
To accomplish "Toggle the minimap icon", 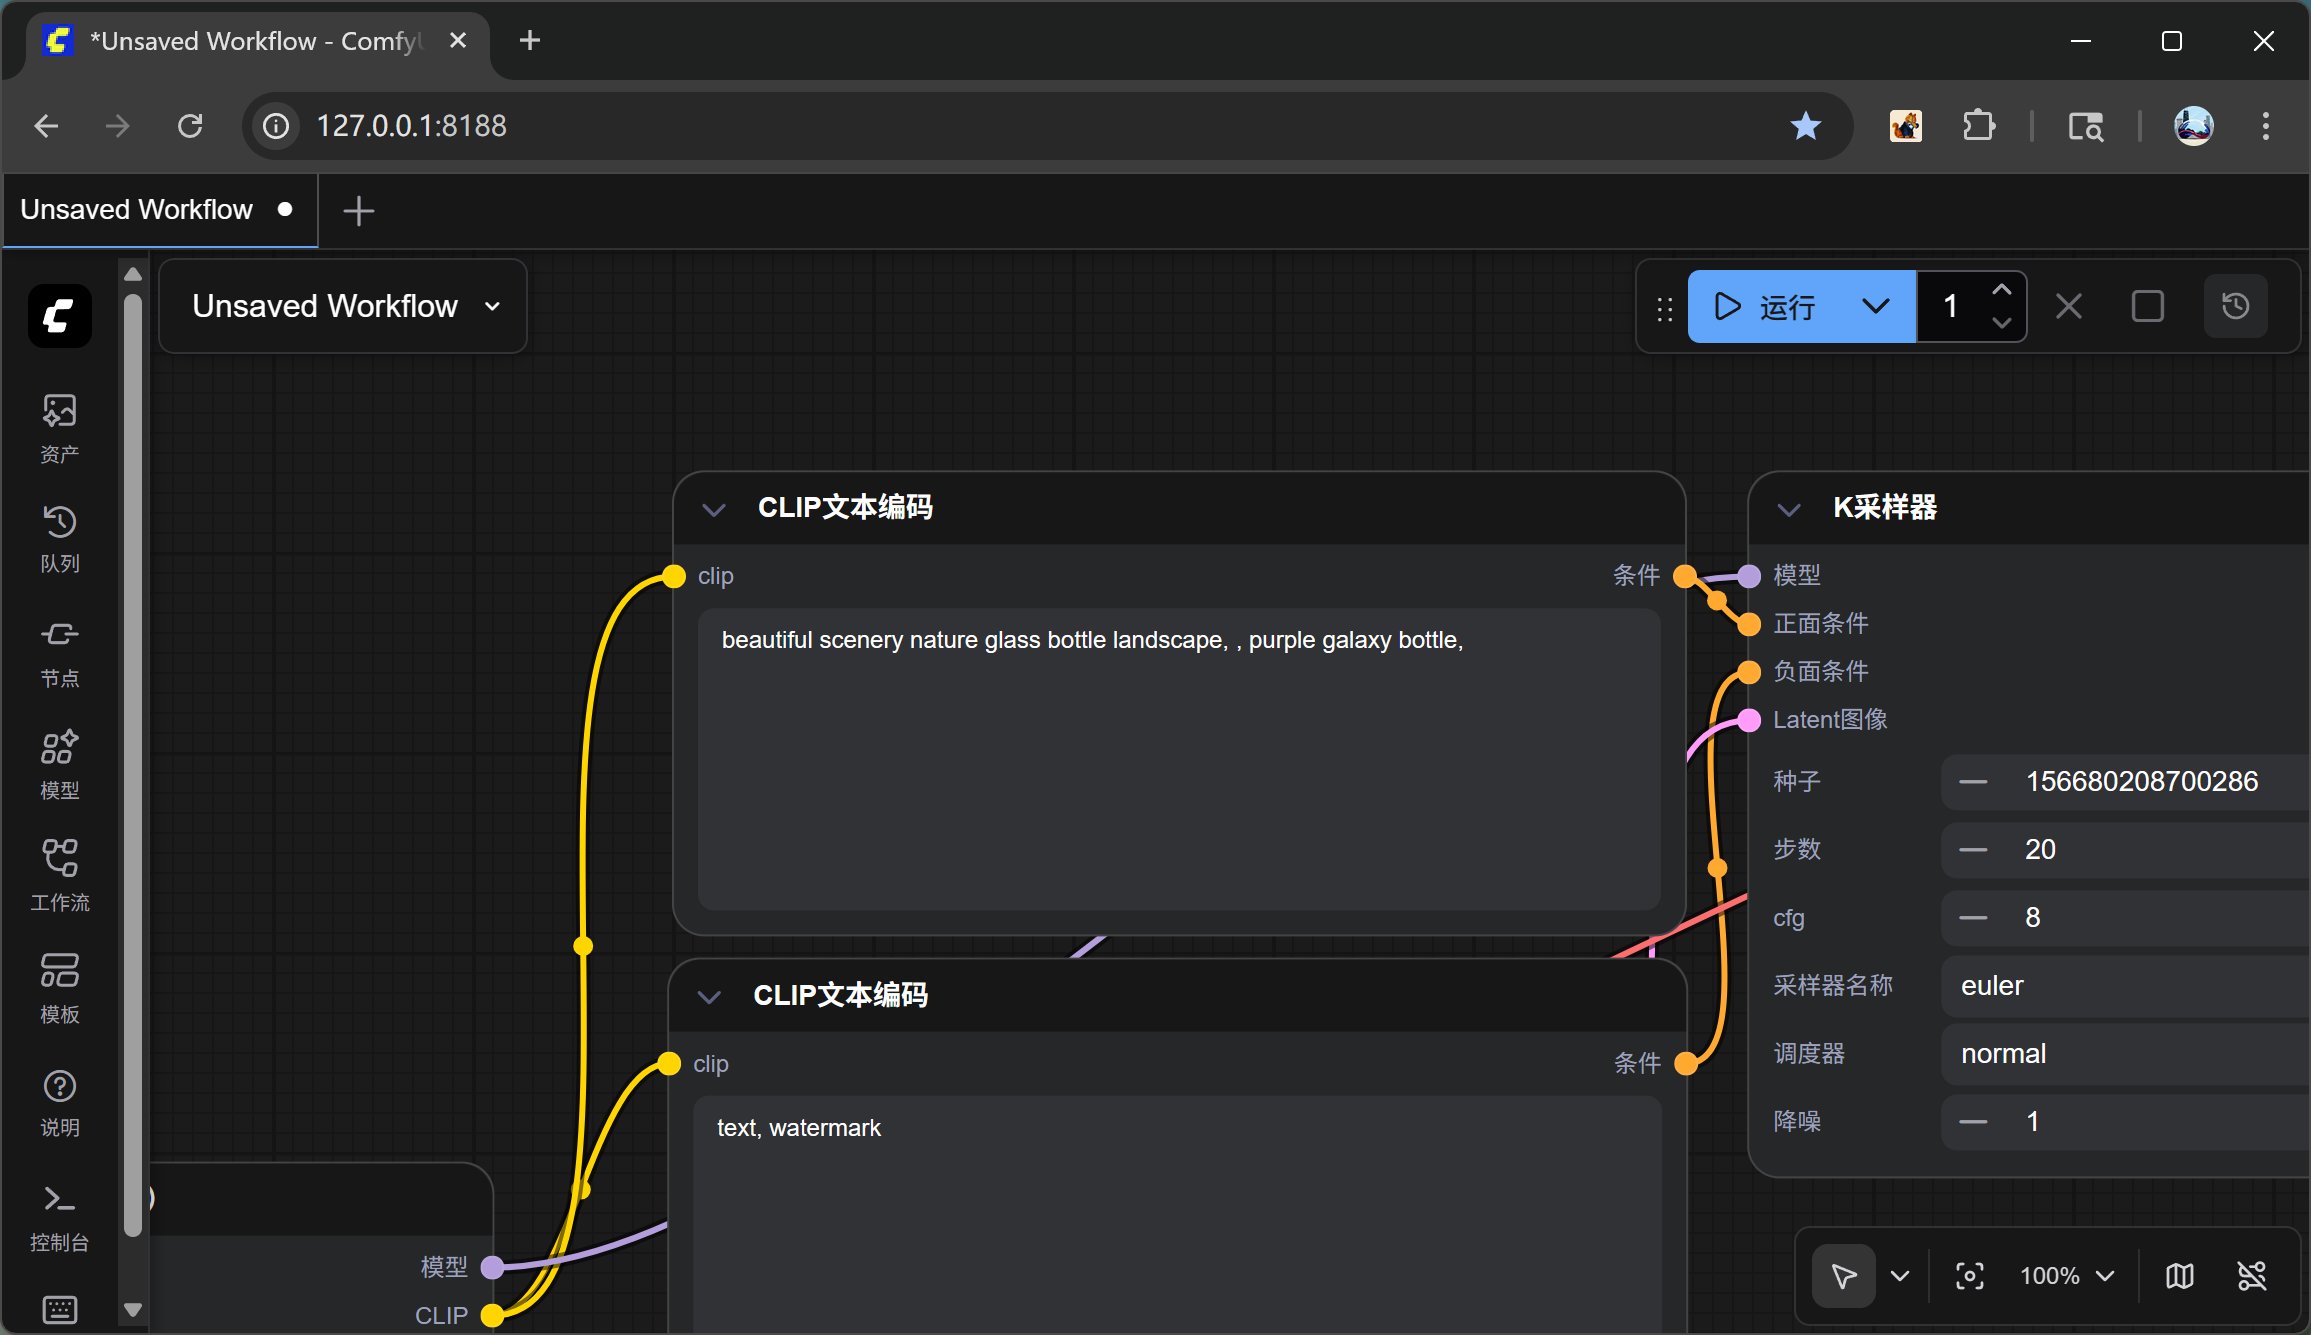I will coord(2180,1276).
